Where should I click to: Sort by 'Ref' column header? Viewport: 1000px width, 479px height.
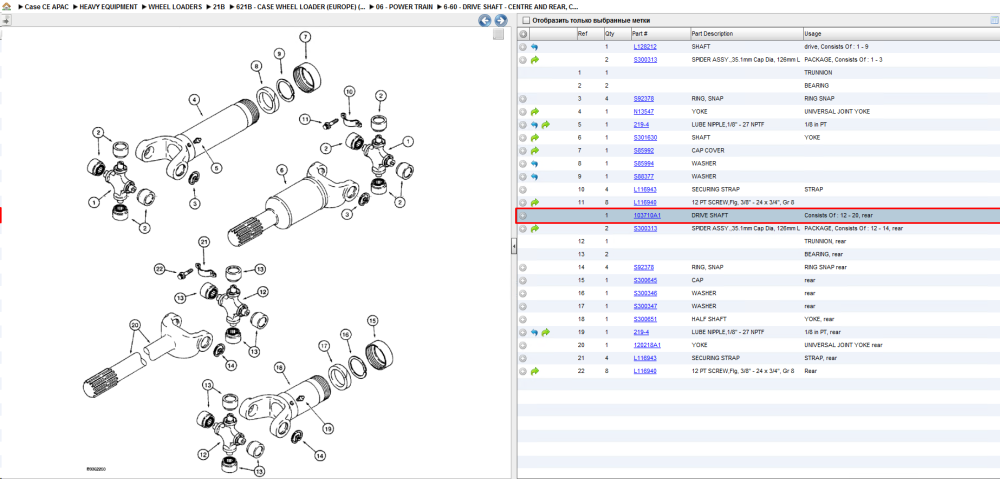[589, 34]
